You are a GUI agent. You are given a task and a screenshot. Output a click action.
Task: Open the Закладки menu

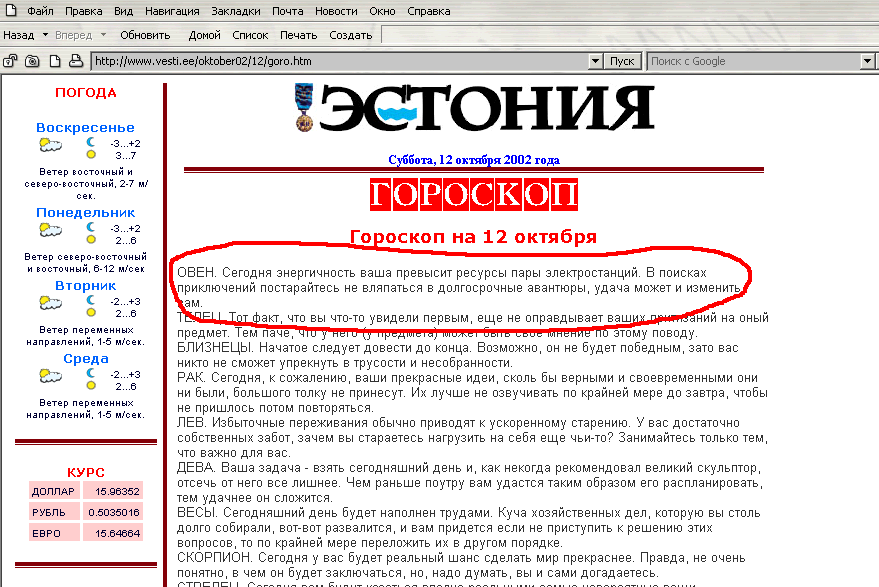tap(236, 11)
